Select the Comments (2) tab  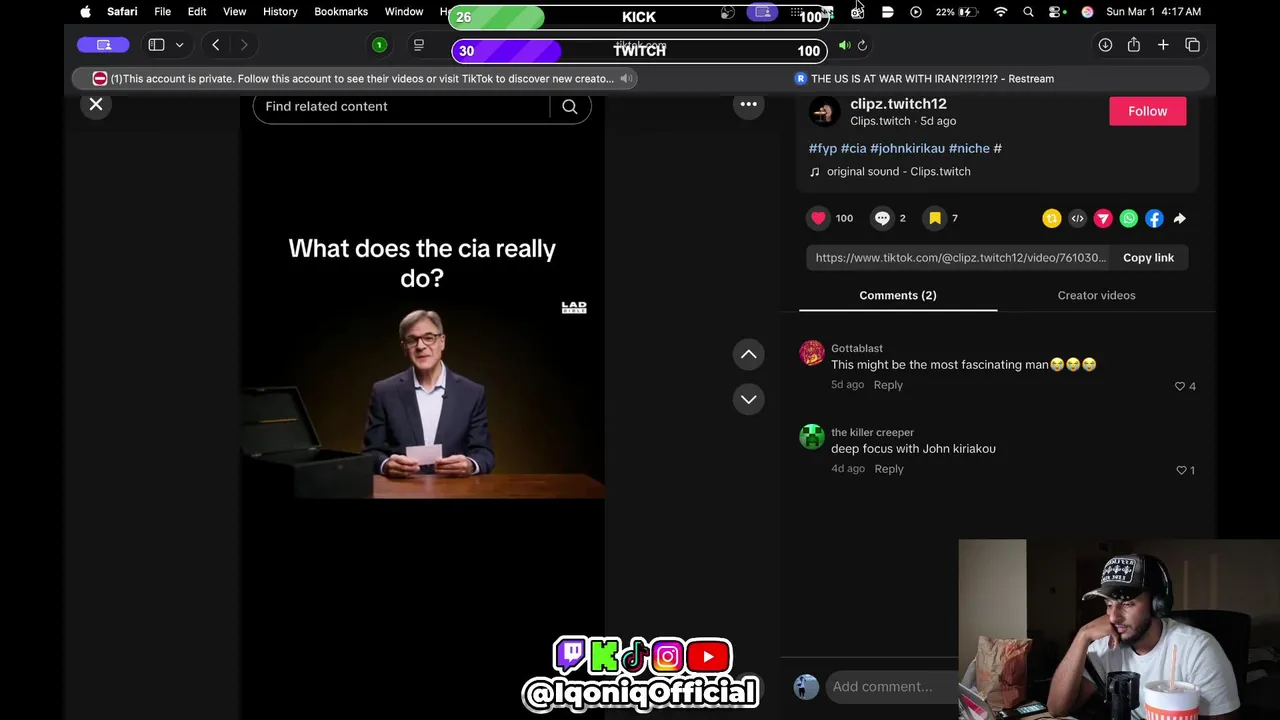coord(898,295)
